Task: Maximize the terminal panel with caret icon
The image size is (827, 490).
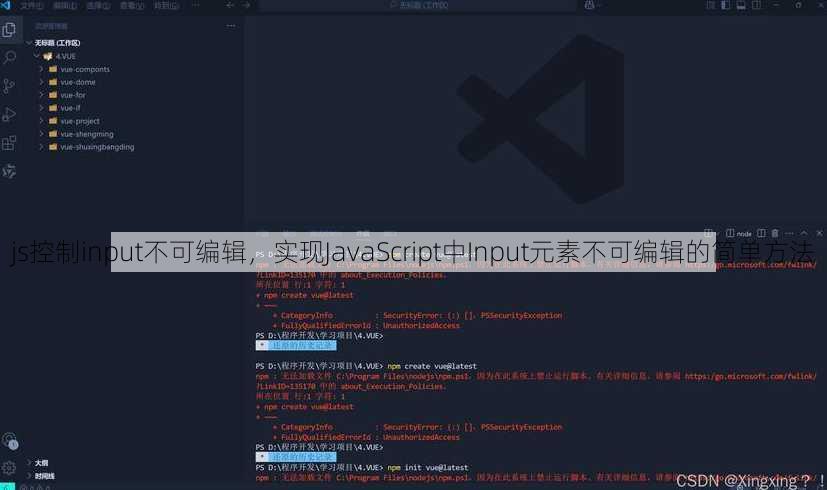Action: point(804,233)
